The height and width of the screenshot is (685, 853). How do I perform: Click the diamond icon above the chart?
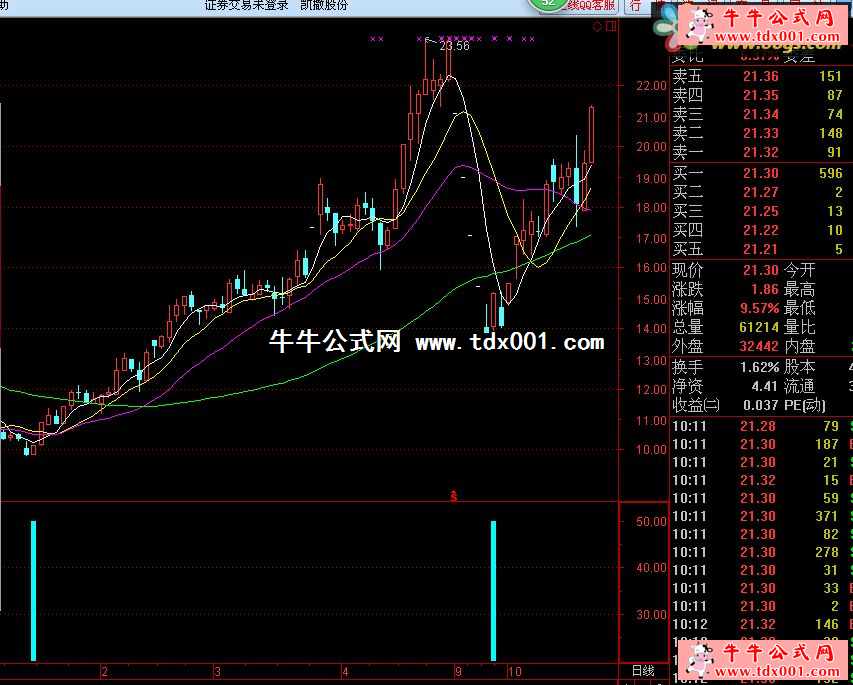click(x=597, y=26)
